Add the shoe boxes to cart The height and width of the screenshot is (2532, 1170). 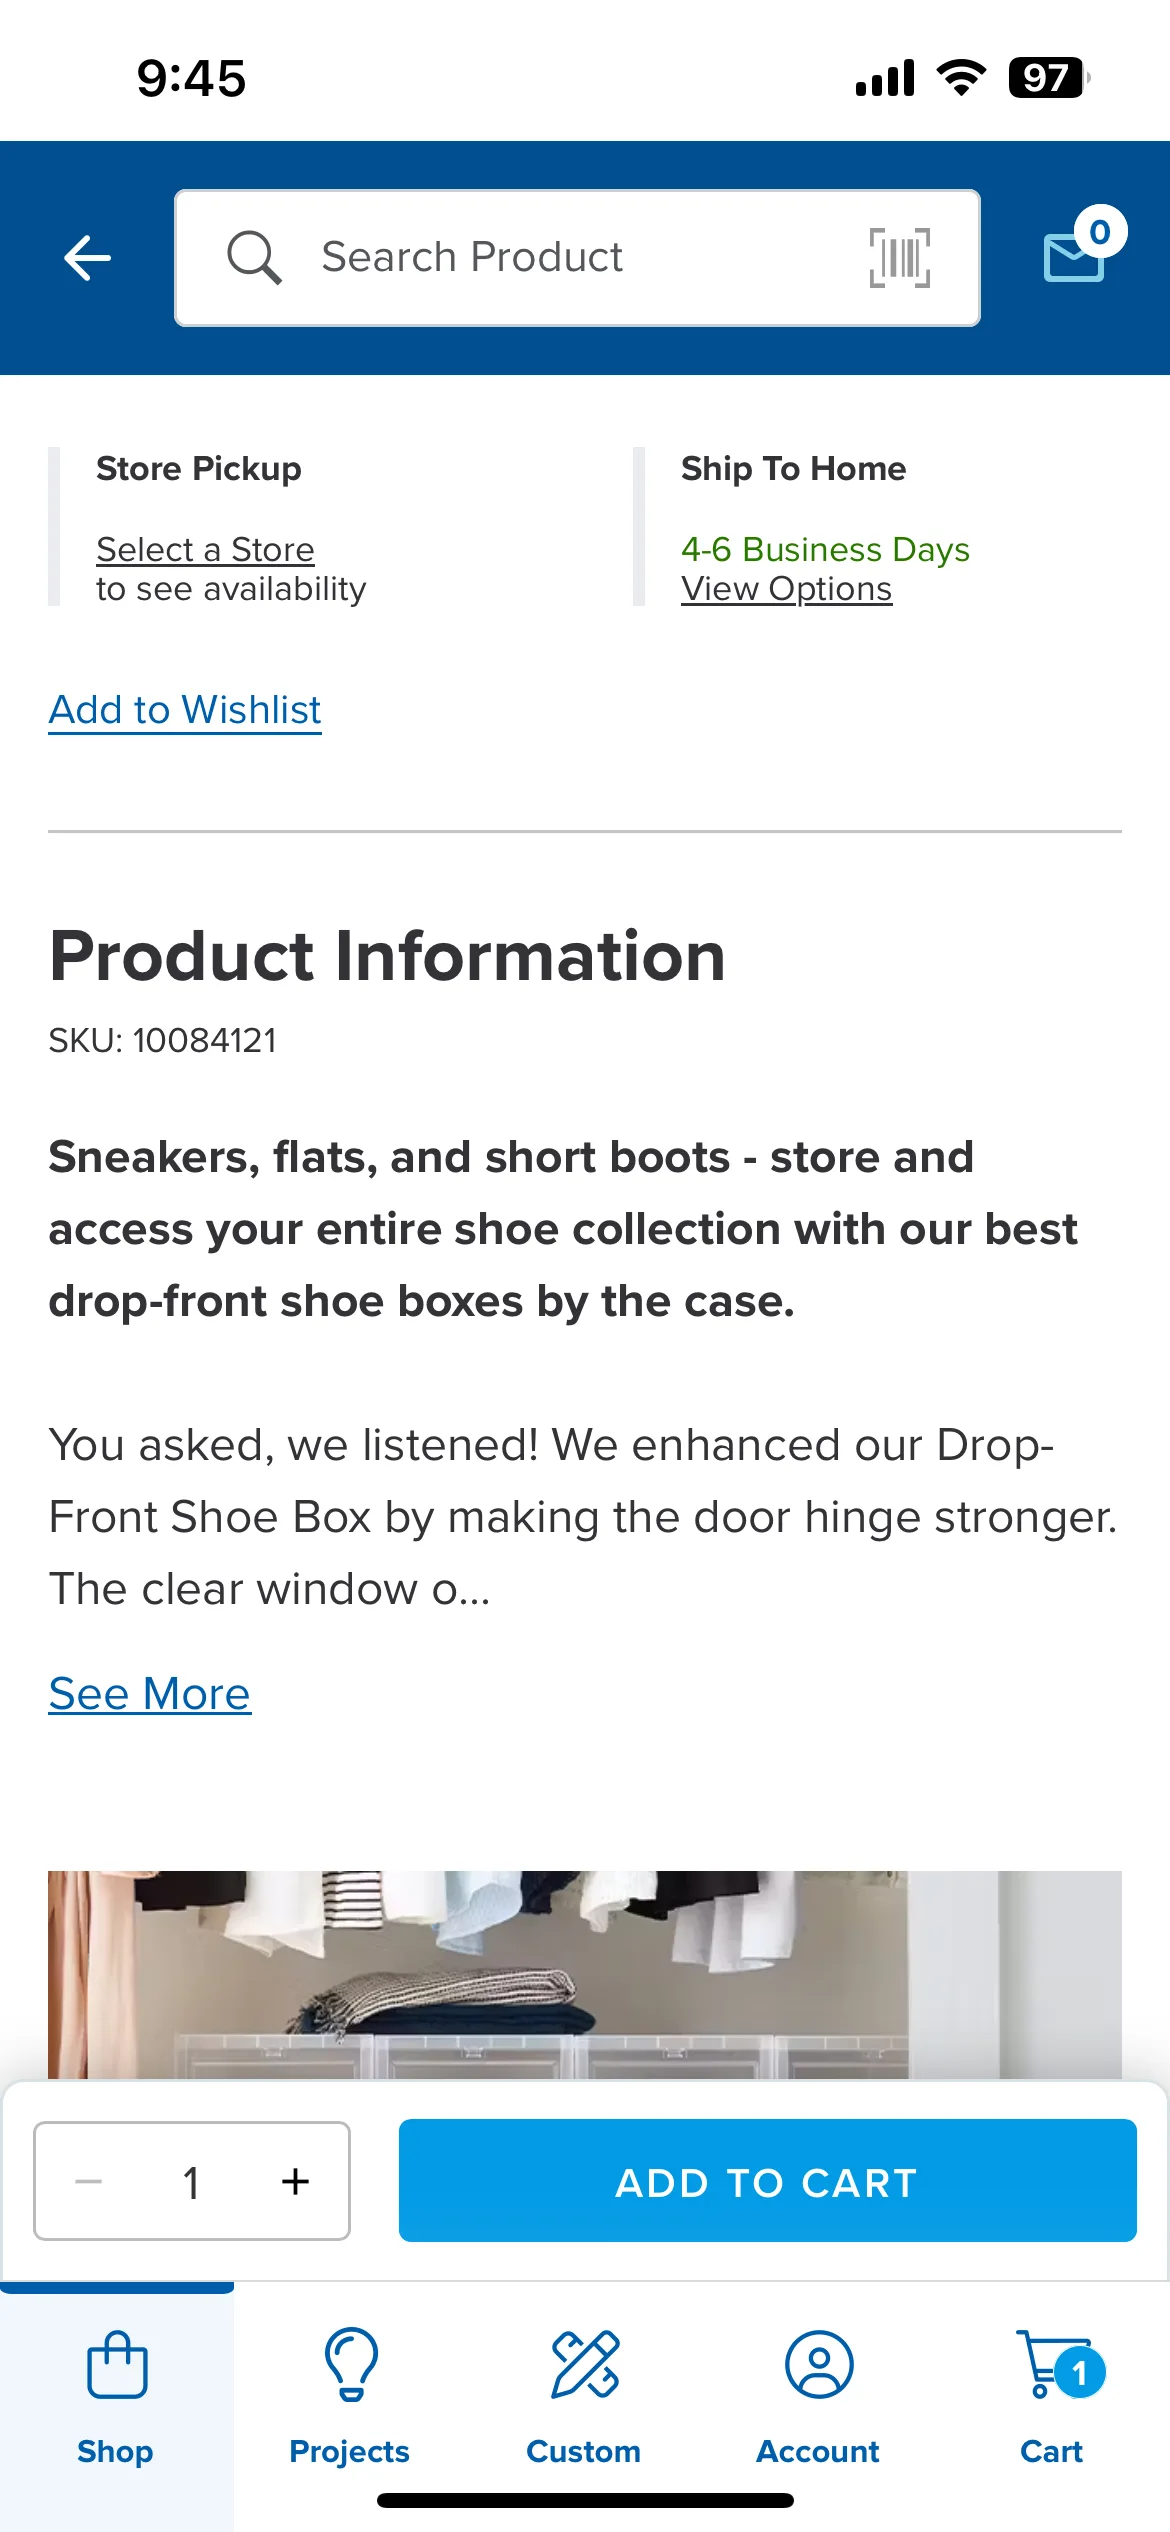767,2181
